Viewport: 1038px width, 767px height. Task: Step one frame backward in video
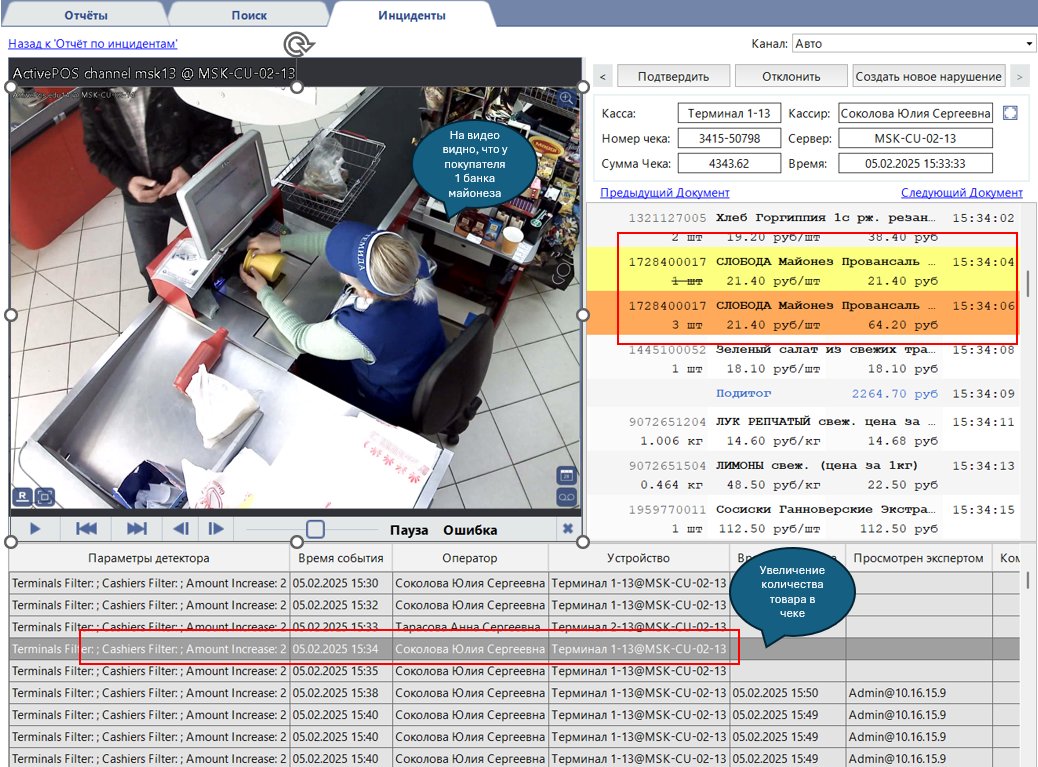click(181, 529)
